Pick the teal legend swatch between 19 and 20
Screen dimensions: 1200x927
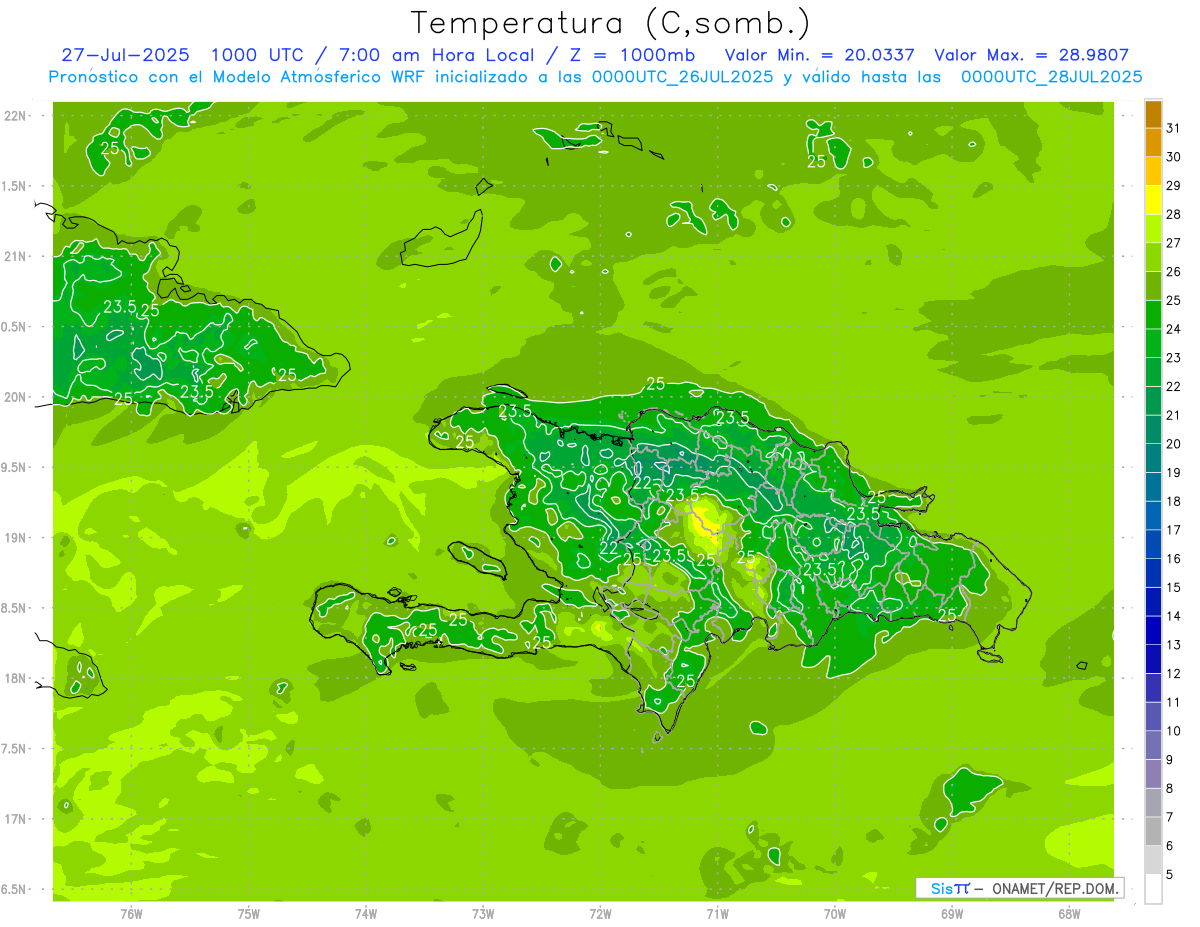(1153, 458)
